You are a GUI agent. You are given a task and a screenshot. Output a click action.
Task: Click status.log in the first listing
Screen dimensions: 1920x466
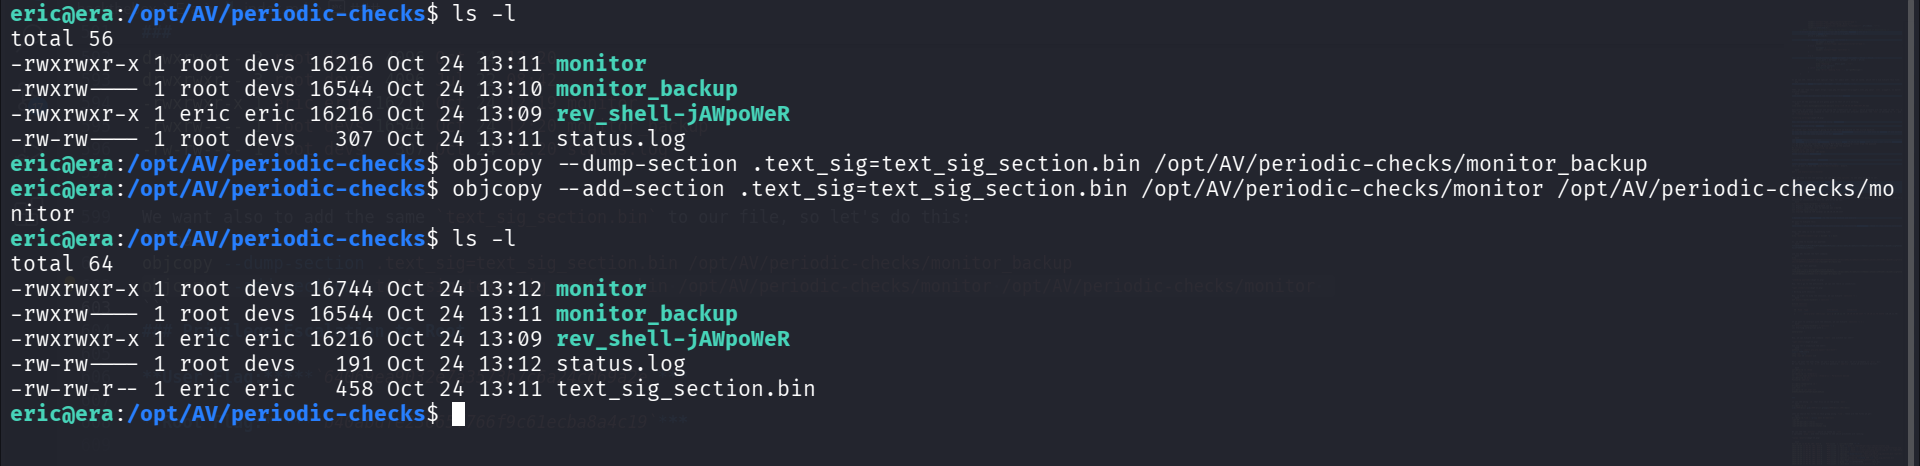point(620,139)
